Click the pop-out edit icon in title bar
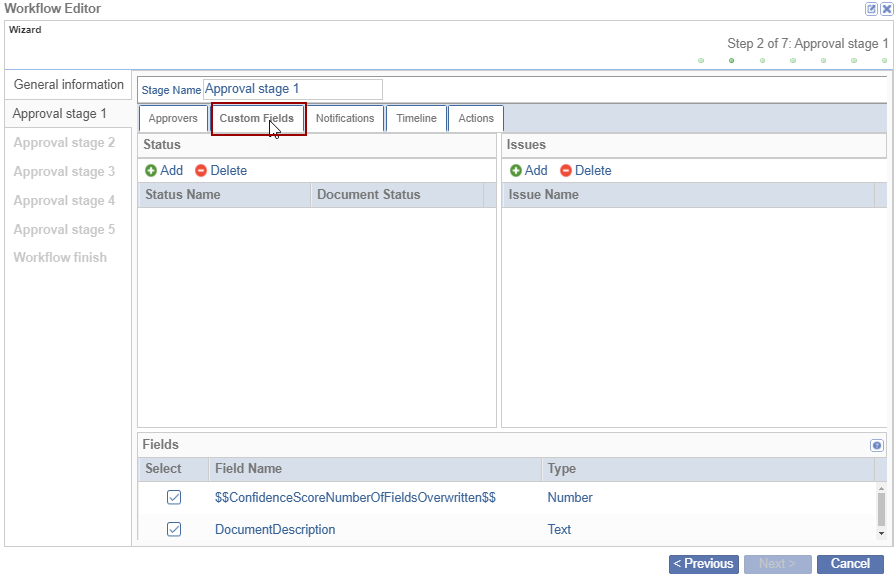Viewport: 896px width, 580px height. point(871,8)
